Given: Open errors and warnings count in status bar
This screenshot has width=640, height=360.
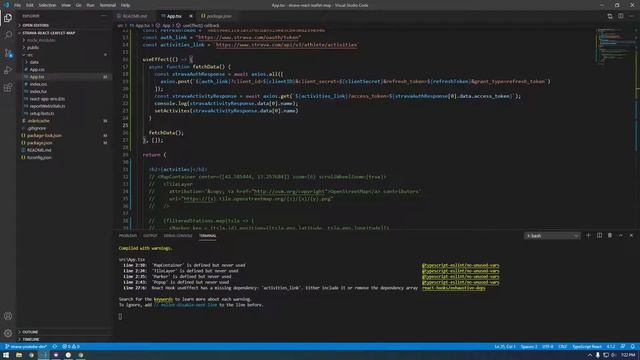Looking at the screenshot, I should [71, 347].
